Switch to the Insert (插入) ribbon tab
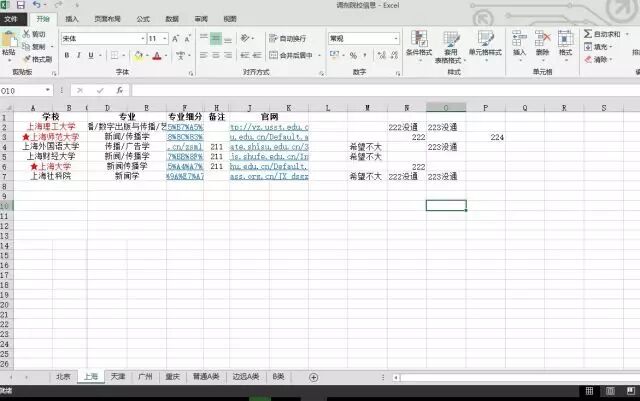The image size is (640, 401). point(72,19)
